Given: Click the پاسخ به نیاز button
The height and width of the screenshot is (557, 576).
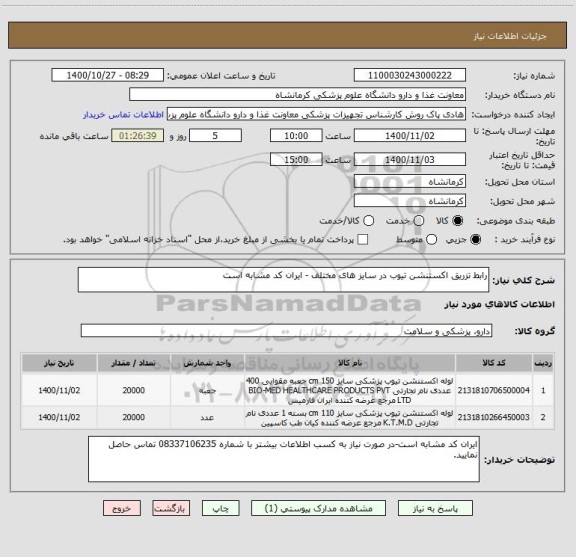Looking at the screenshot, I should click(435, 509).
